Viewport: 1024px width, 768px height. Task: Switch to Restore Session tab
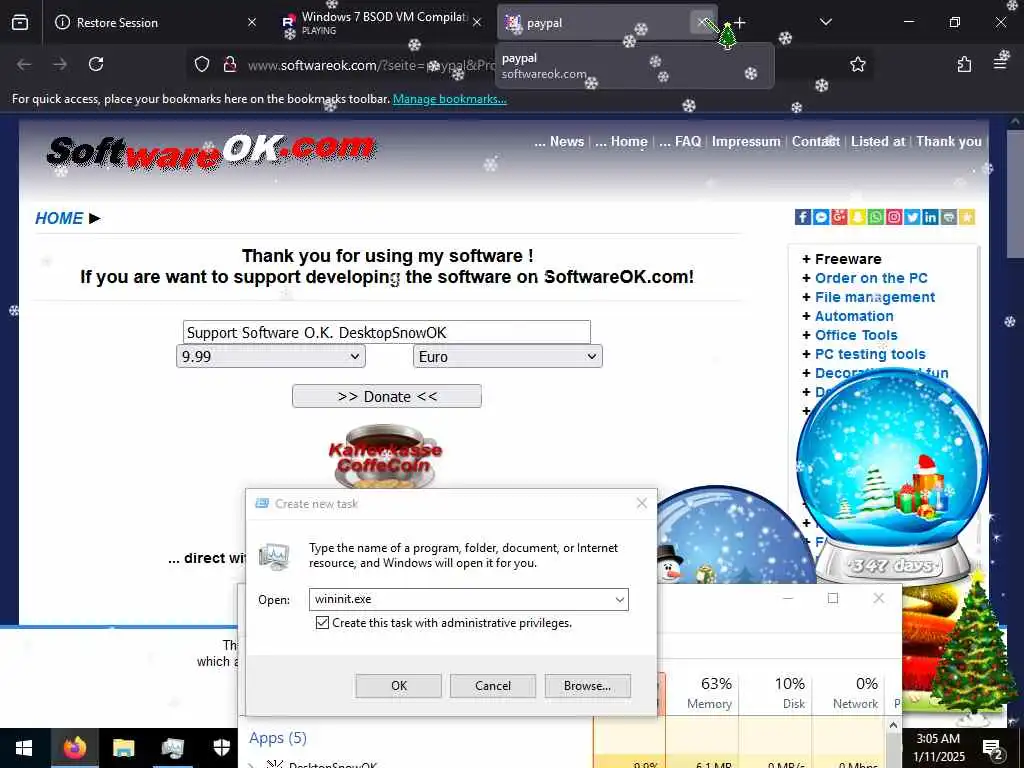coord(153,22)
